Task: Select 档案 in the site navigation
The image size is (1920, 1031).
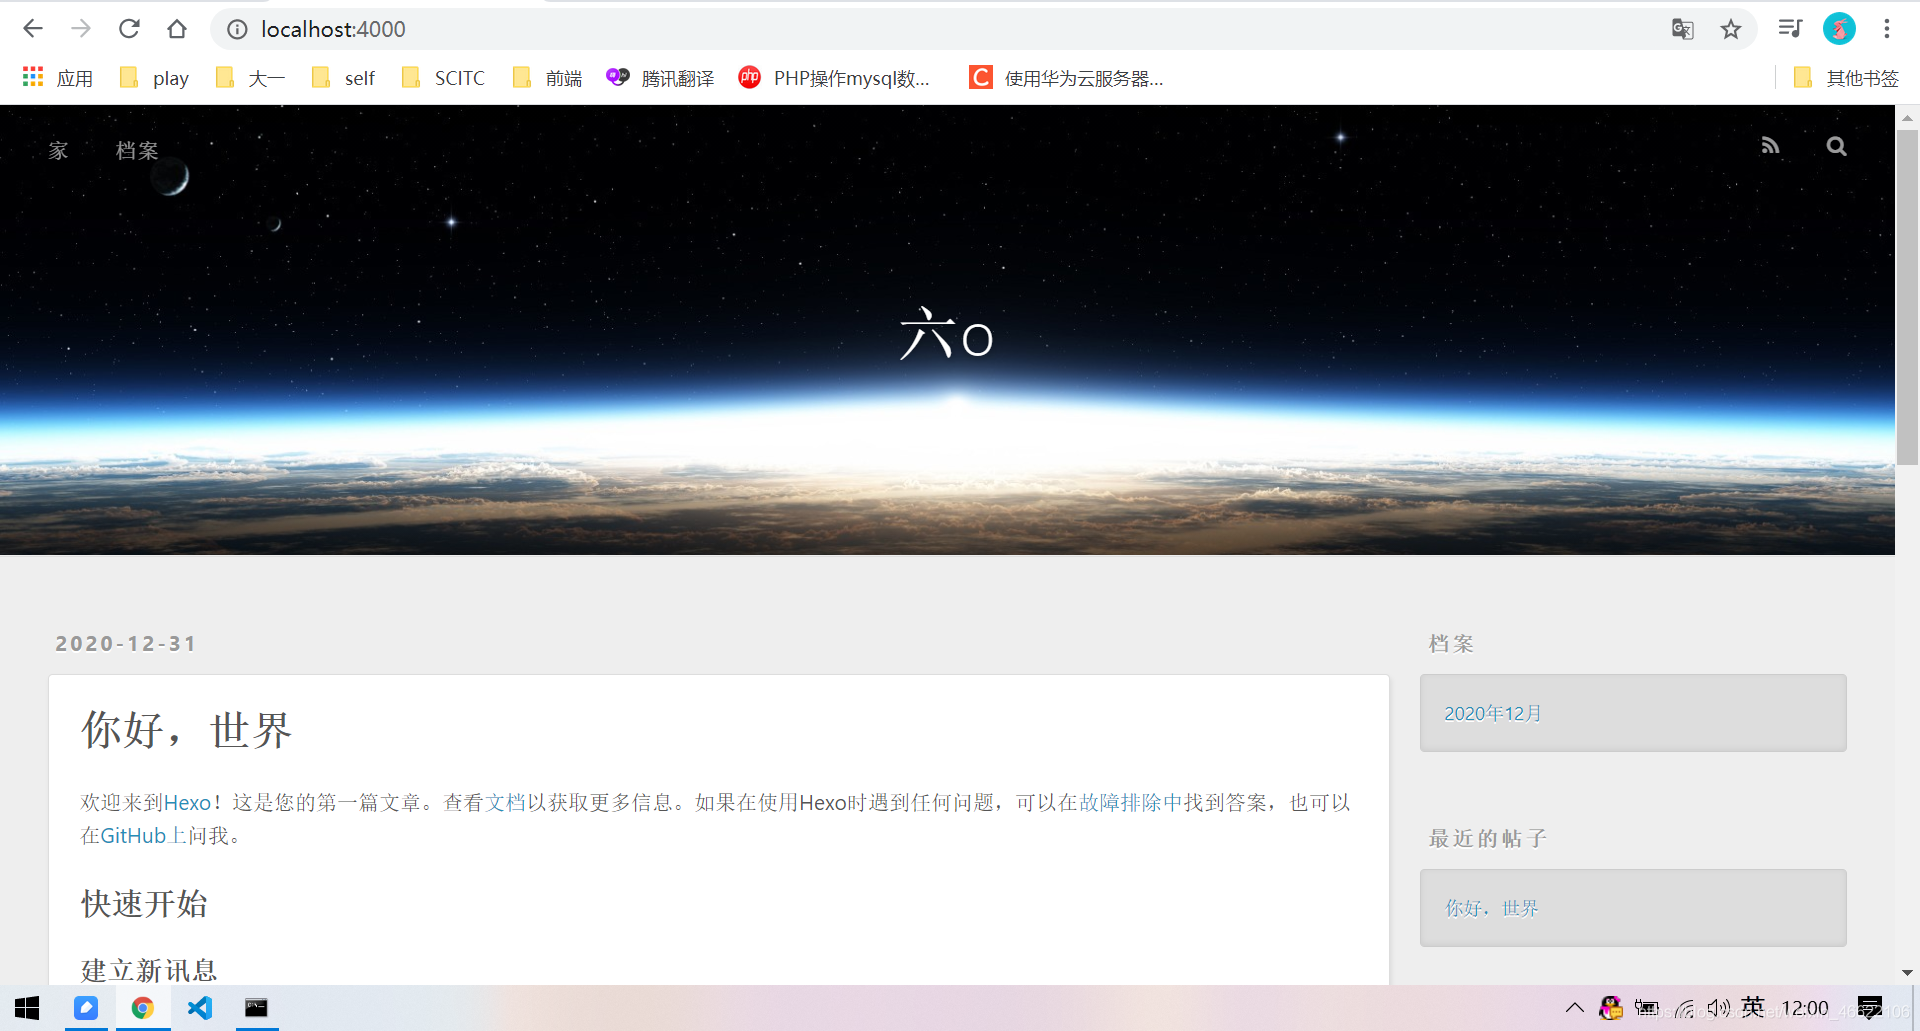Action: (x=136, y=150)
